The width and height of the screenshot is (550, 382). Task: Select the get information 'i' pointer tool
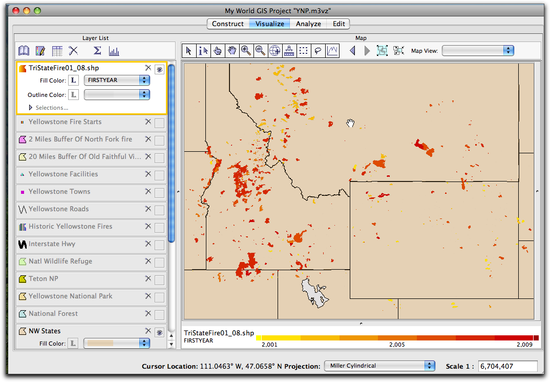click(203, 51)
